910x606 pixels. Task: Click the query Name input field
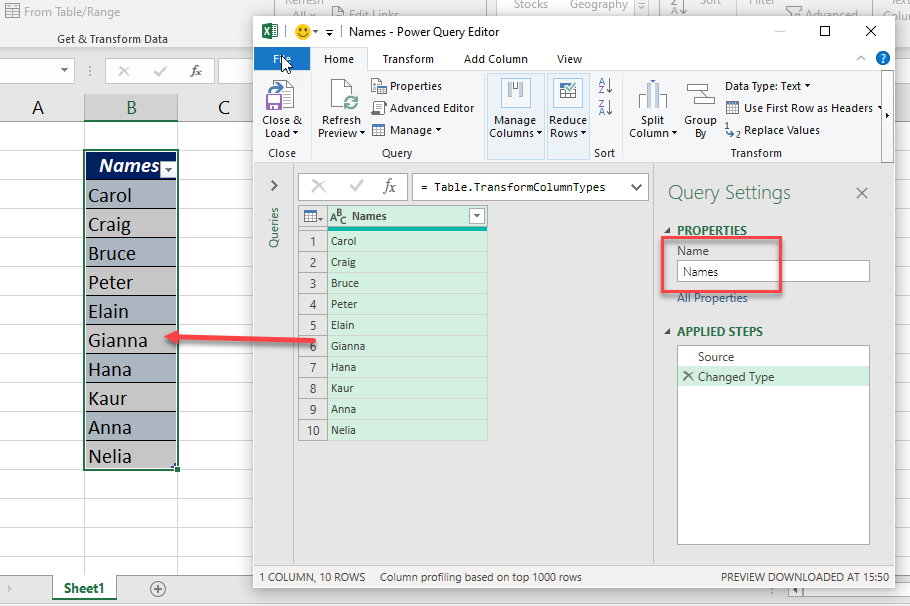coord(773,272)
